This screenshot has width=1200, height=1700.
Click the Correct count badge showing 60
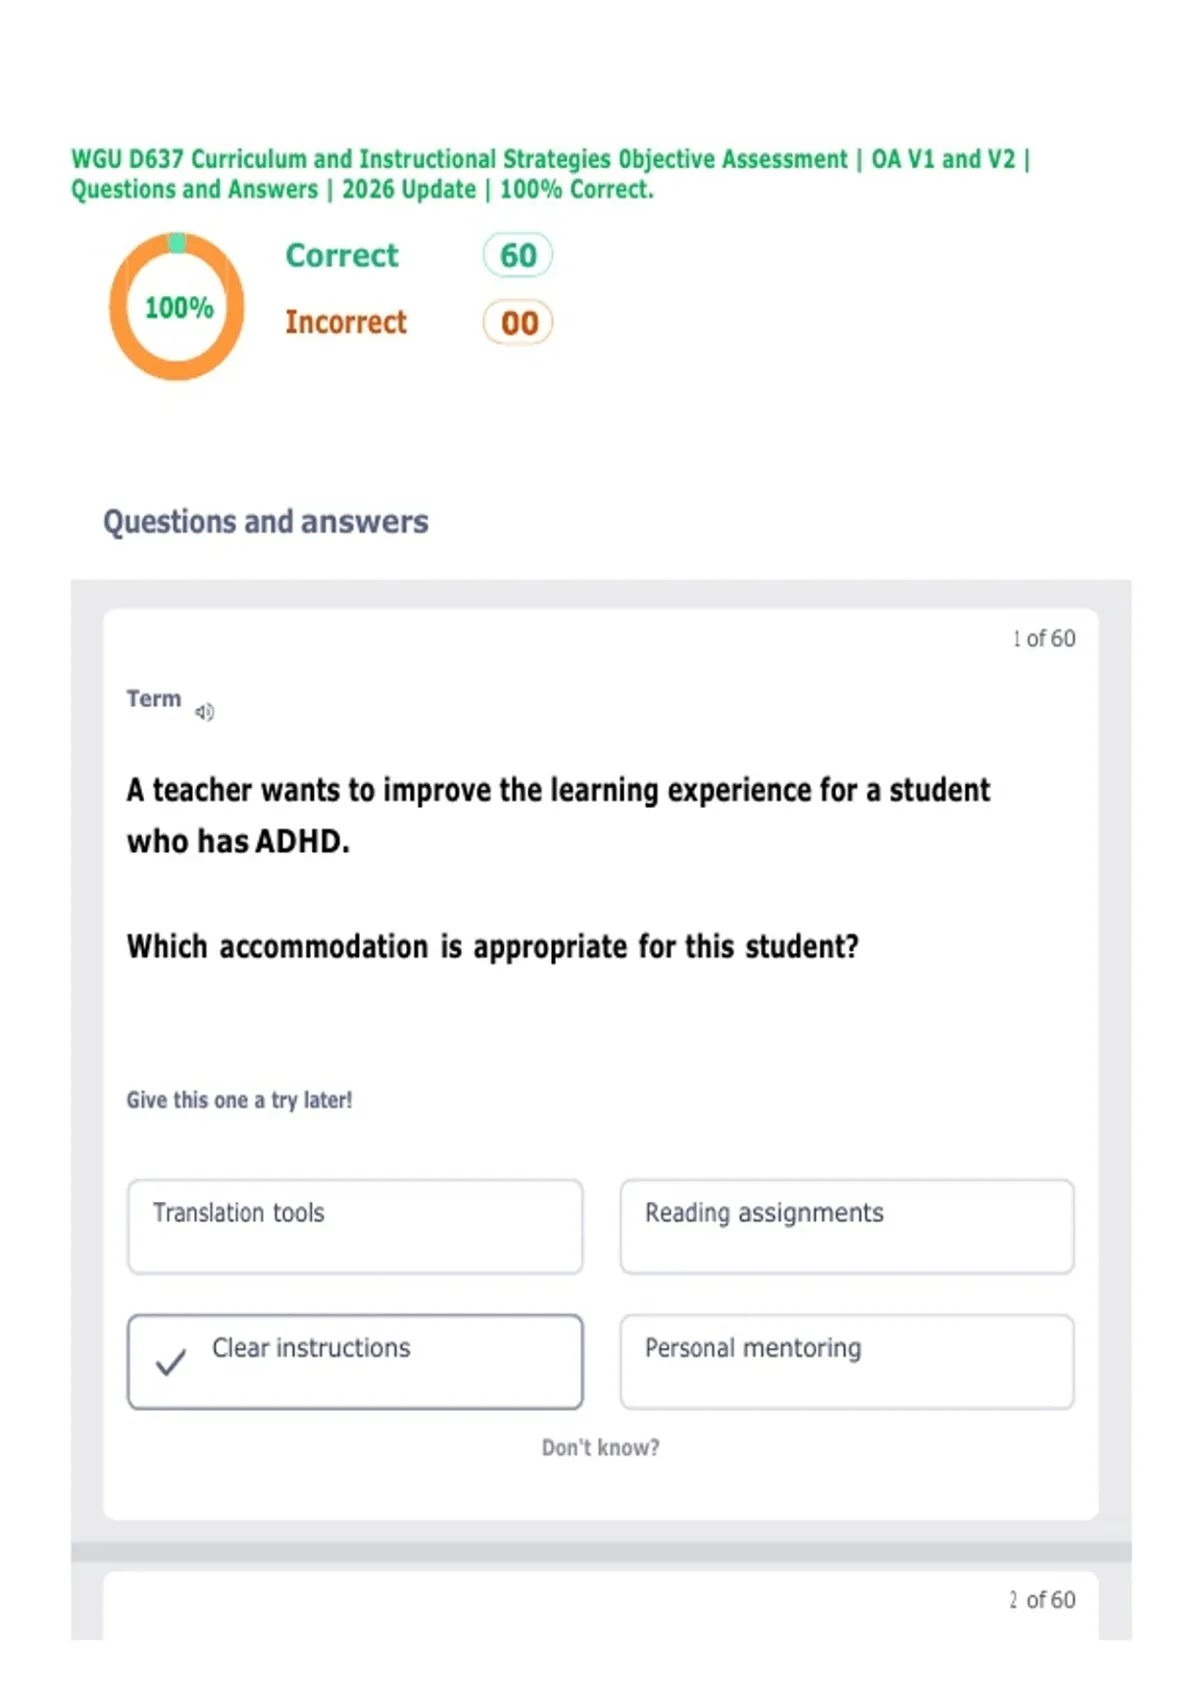click(518, 255)
